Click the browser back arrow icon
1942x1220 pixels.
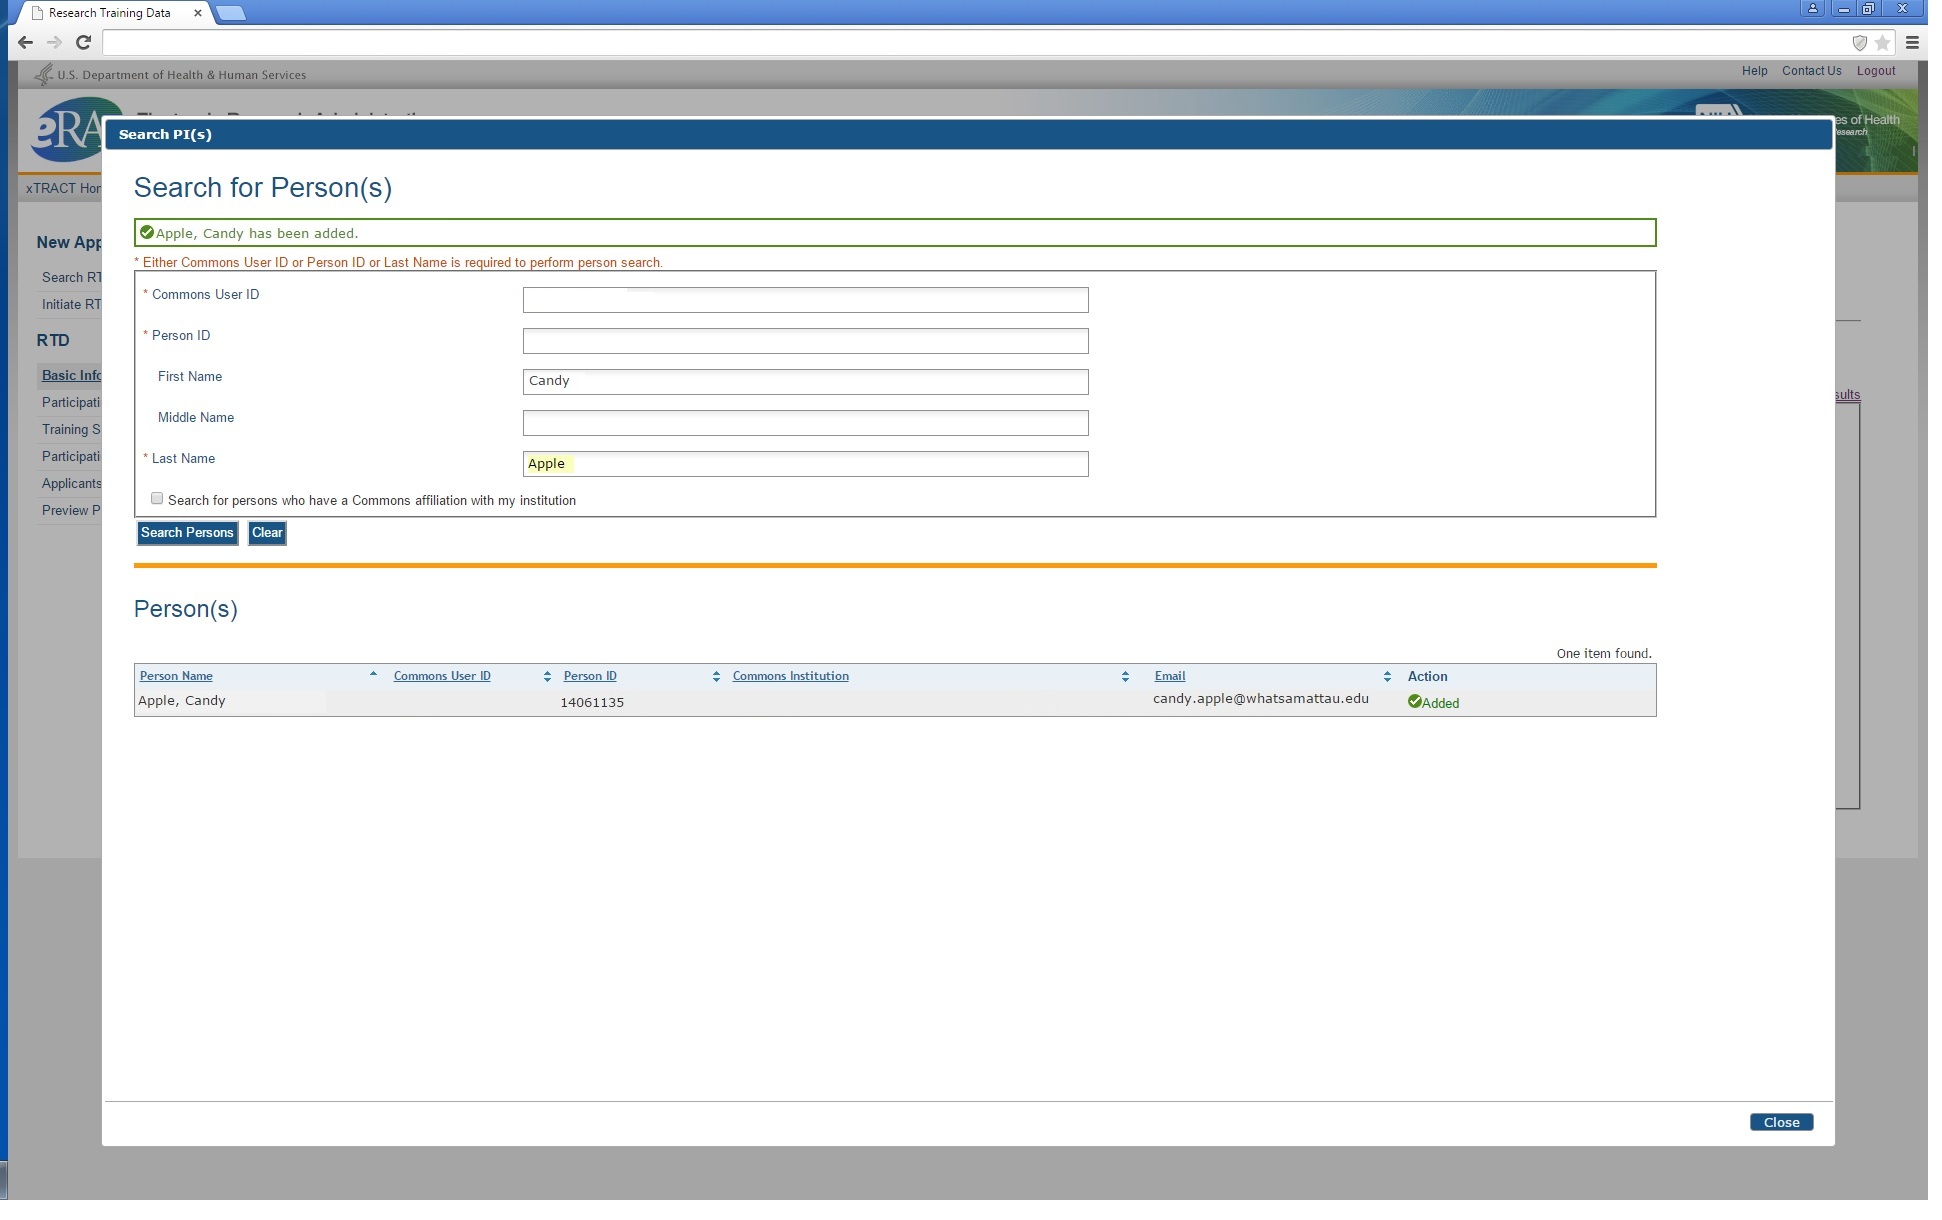(x=26, y=42)
